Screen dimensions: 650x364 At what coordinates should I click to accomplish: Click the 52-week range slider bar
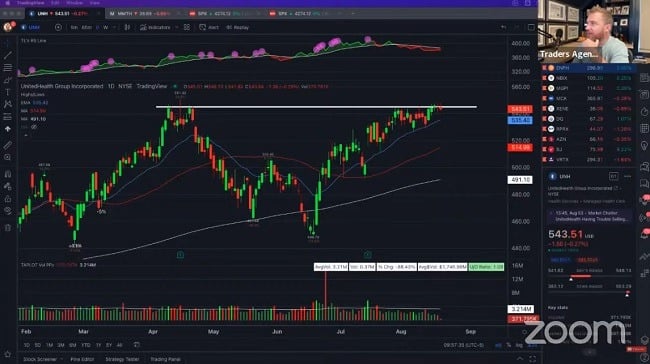[589, 292]
